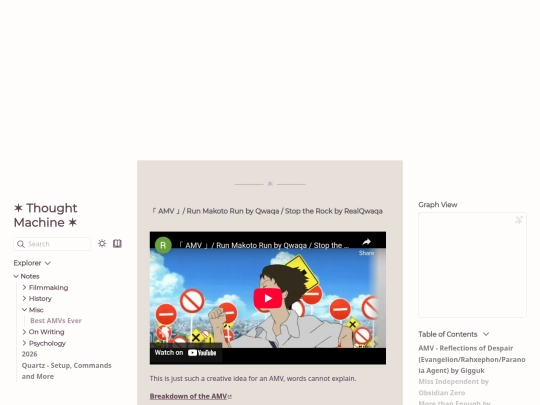
Task: Go to Thought Machine home title
Action: (x=45, y=215)
